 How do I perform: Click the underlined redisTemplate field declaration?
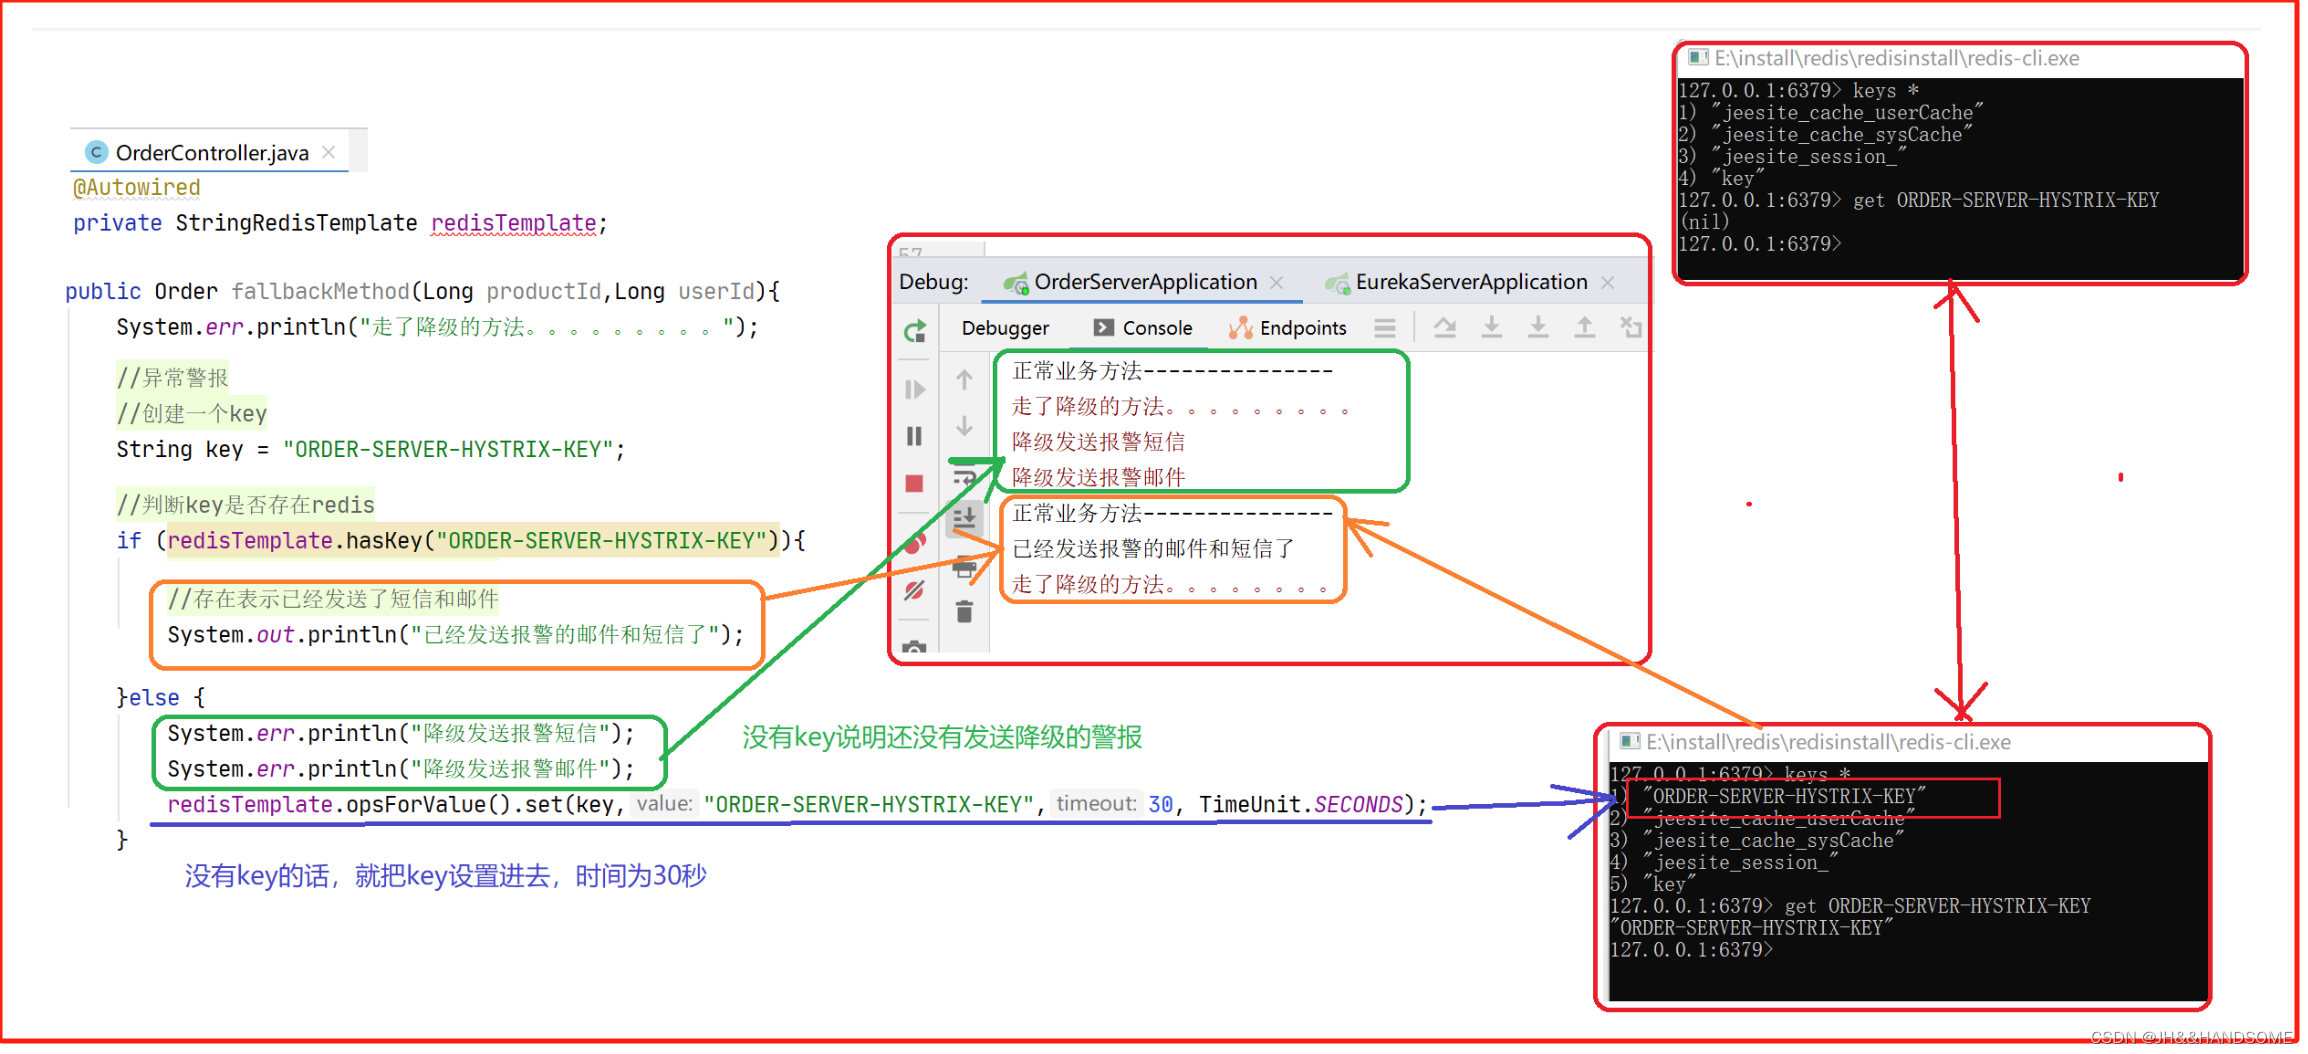(x=514, y=223)
